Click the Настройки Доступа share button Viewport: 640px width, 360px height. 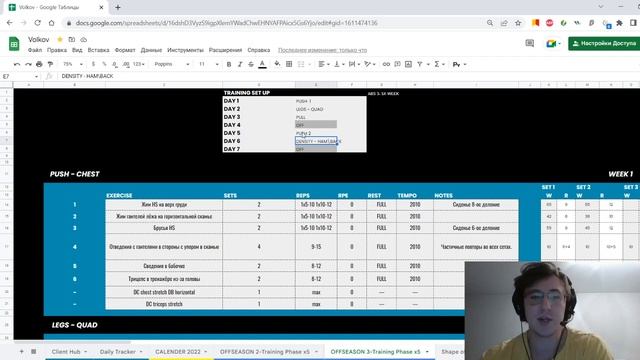pos(604,43)
